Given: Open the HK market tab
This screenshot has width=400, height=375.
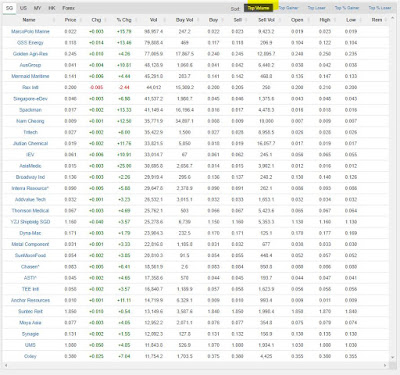Looking at the screenshot, I should [x=52, y=8].
